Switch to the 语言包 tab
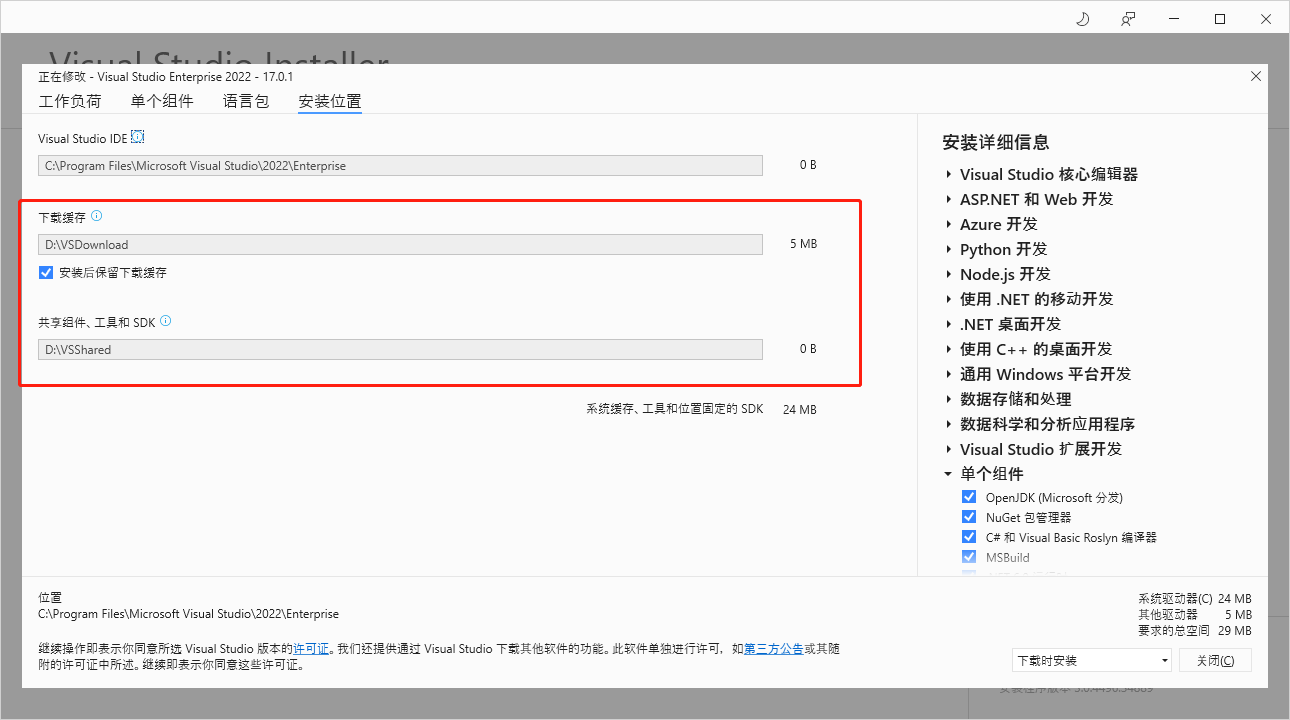Viewport: 1290px width, 720px height. [245, 101]
